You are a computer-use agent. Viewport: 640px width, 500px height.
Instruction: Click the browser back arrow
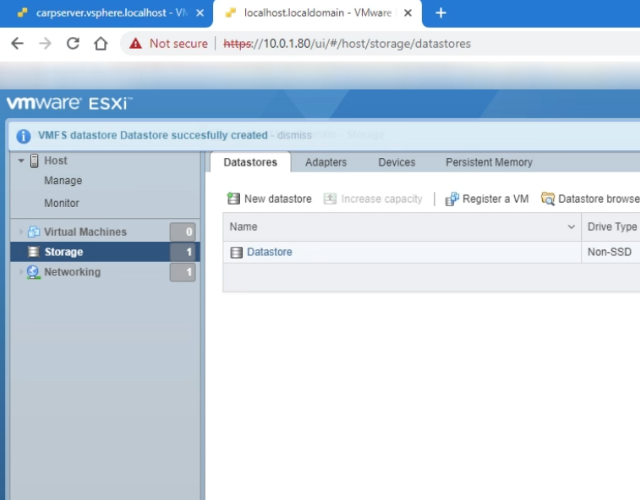[x=17, y=43]
